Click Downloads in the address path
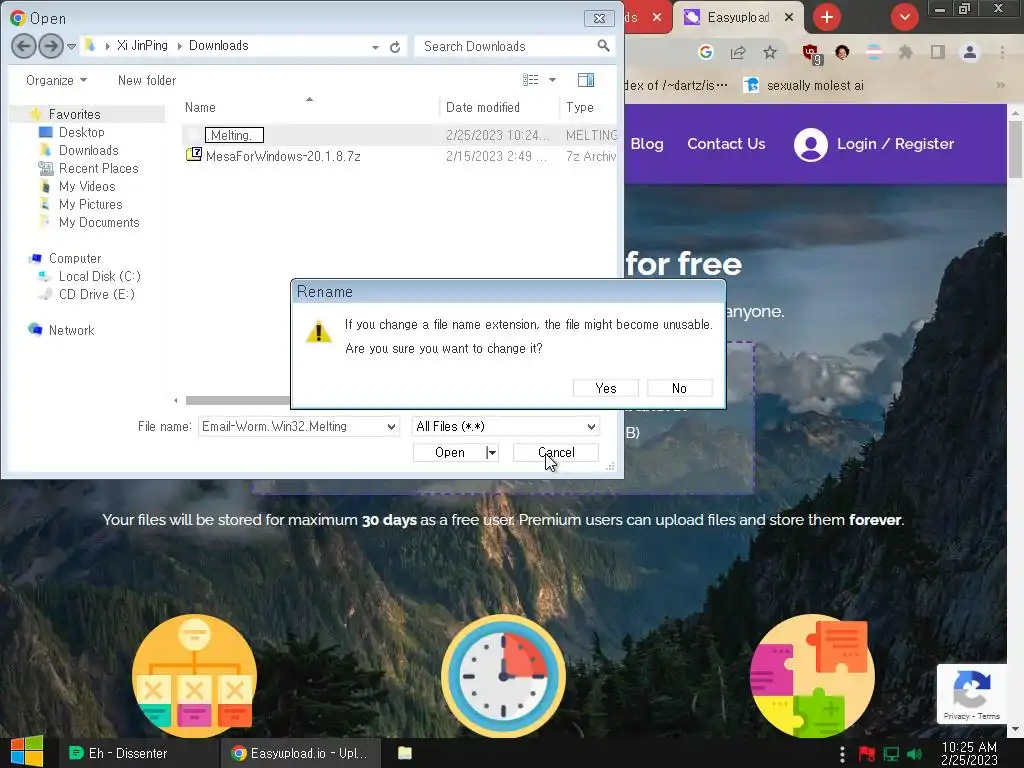 219,46
